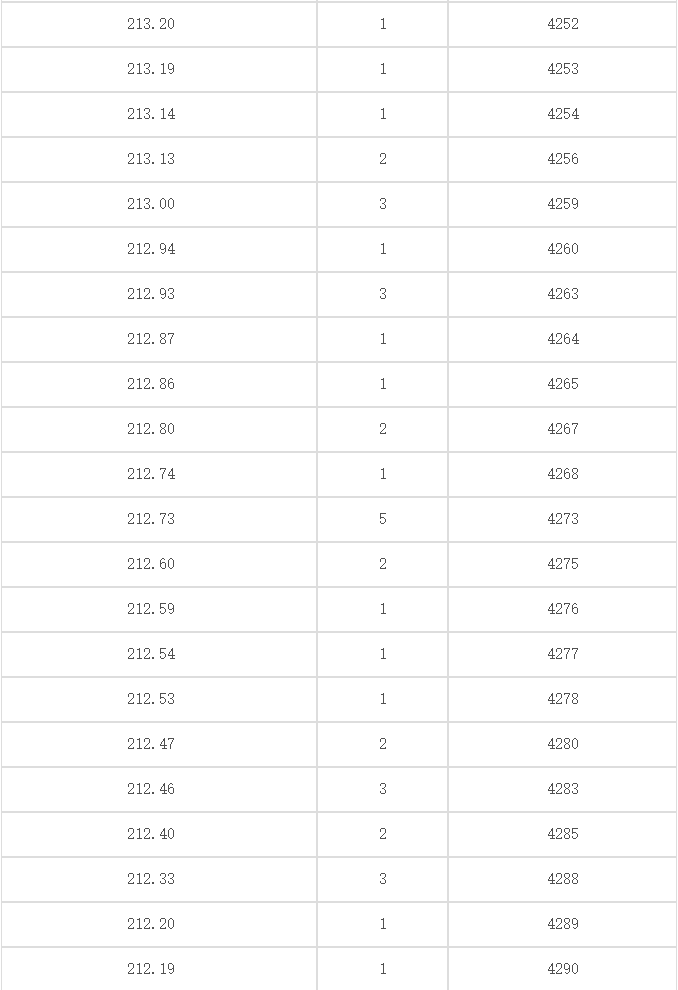Select the cell with 4263

coord(563,294)
